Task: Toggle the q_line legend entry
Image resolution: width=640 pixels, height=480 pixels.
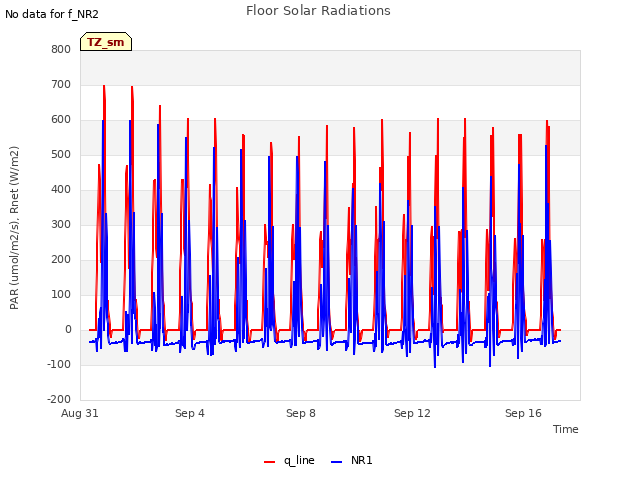Action: coord(289,460)
